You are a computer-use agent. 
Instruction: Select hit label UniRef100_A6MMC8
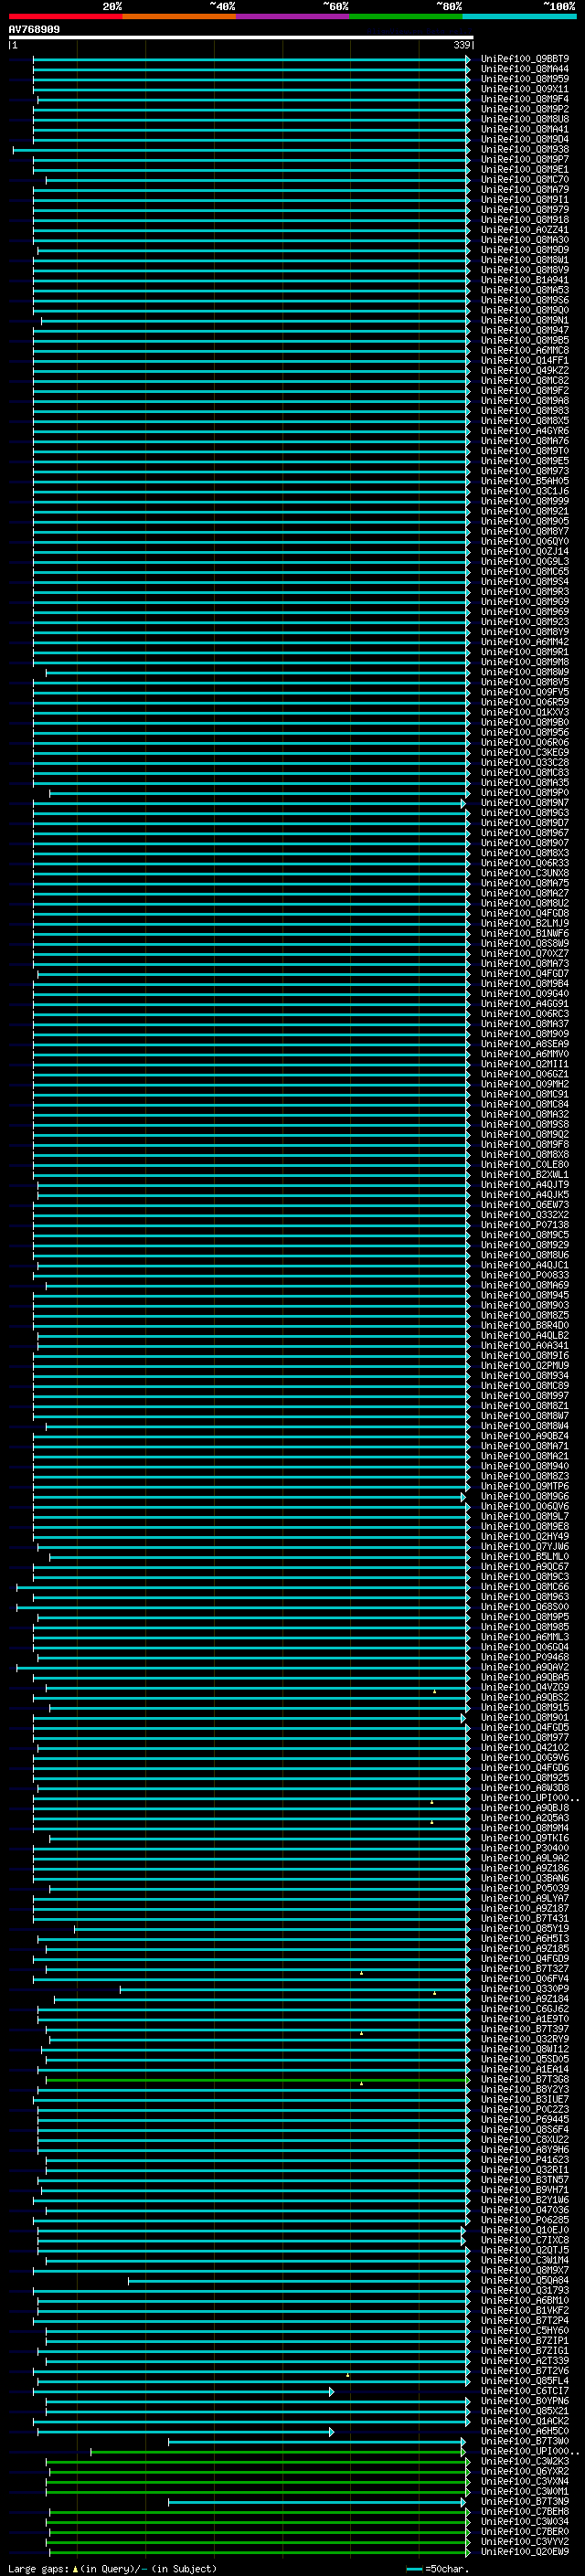coord(524,351)
